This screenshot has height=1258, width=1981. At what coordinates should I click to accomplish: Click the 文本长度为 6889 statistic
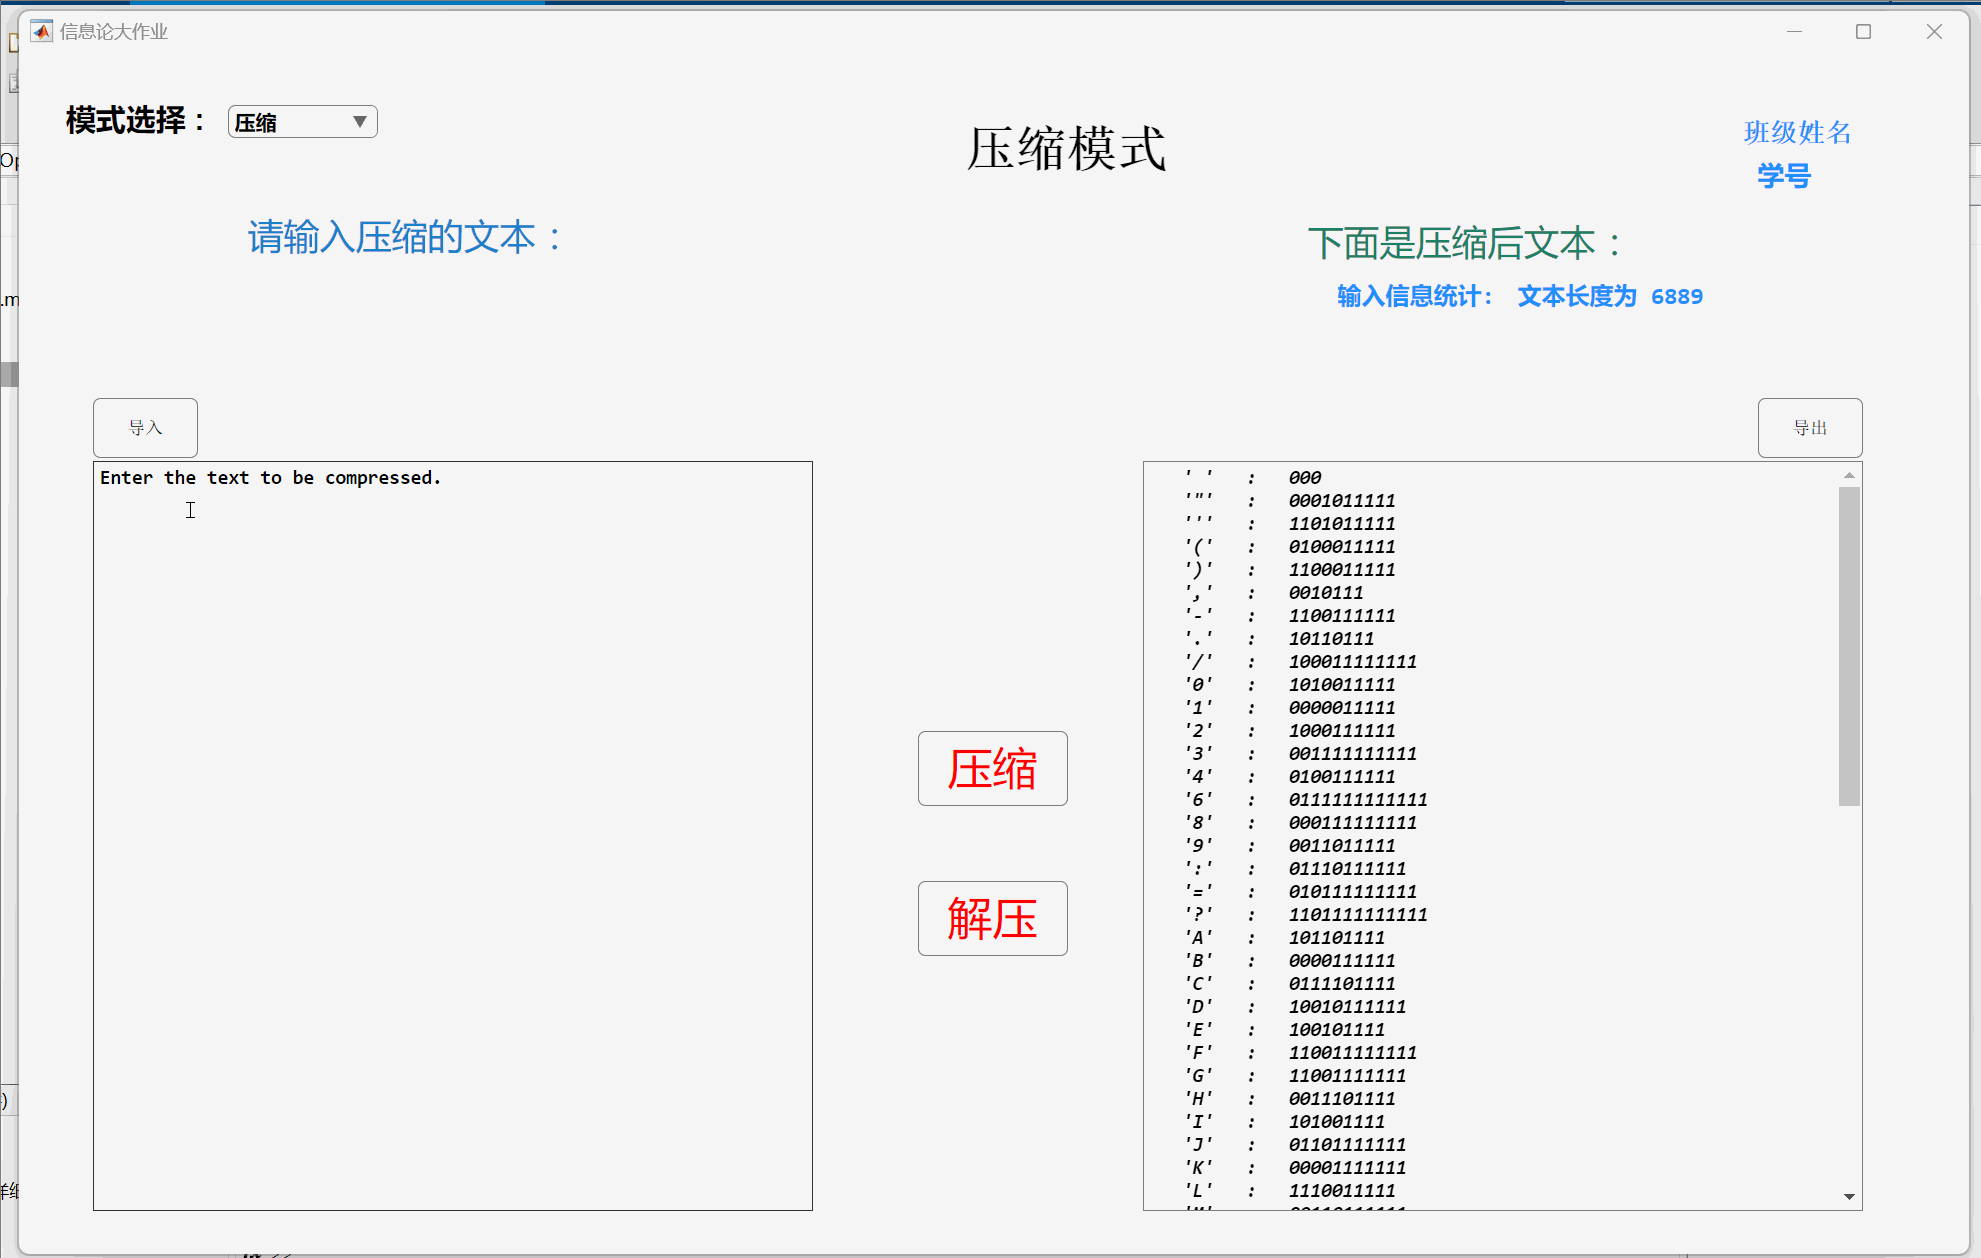click(x=1609, y=297)
